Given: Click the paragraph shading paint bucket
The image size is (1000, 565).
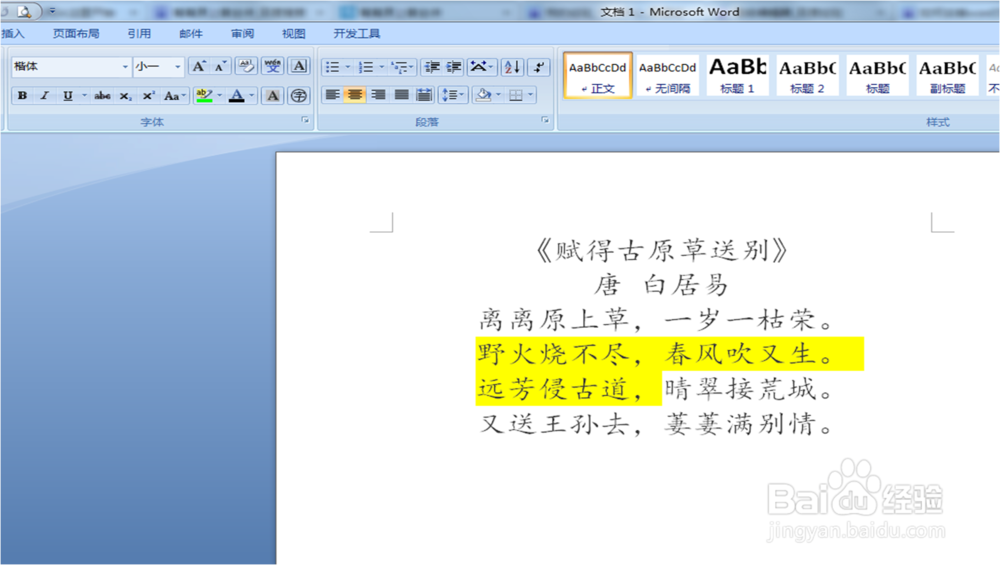Looking at the screenshot, I should pos(484,96).
